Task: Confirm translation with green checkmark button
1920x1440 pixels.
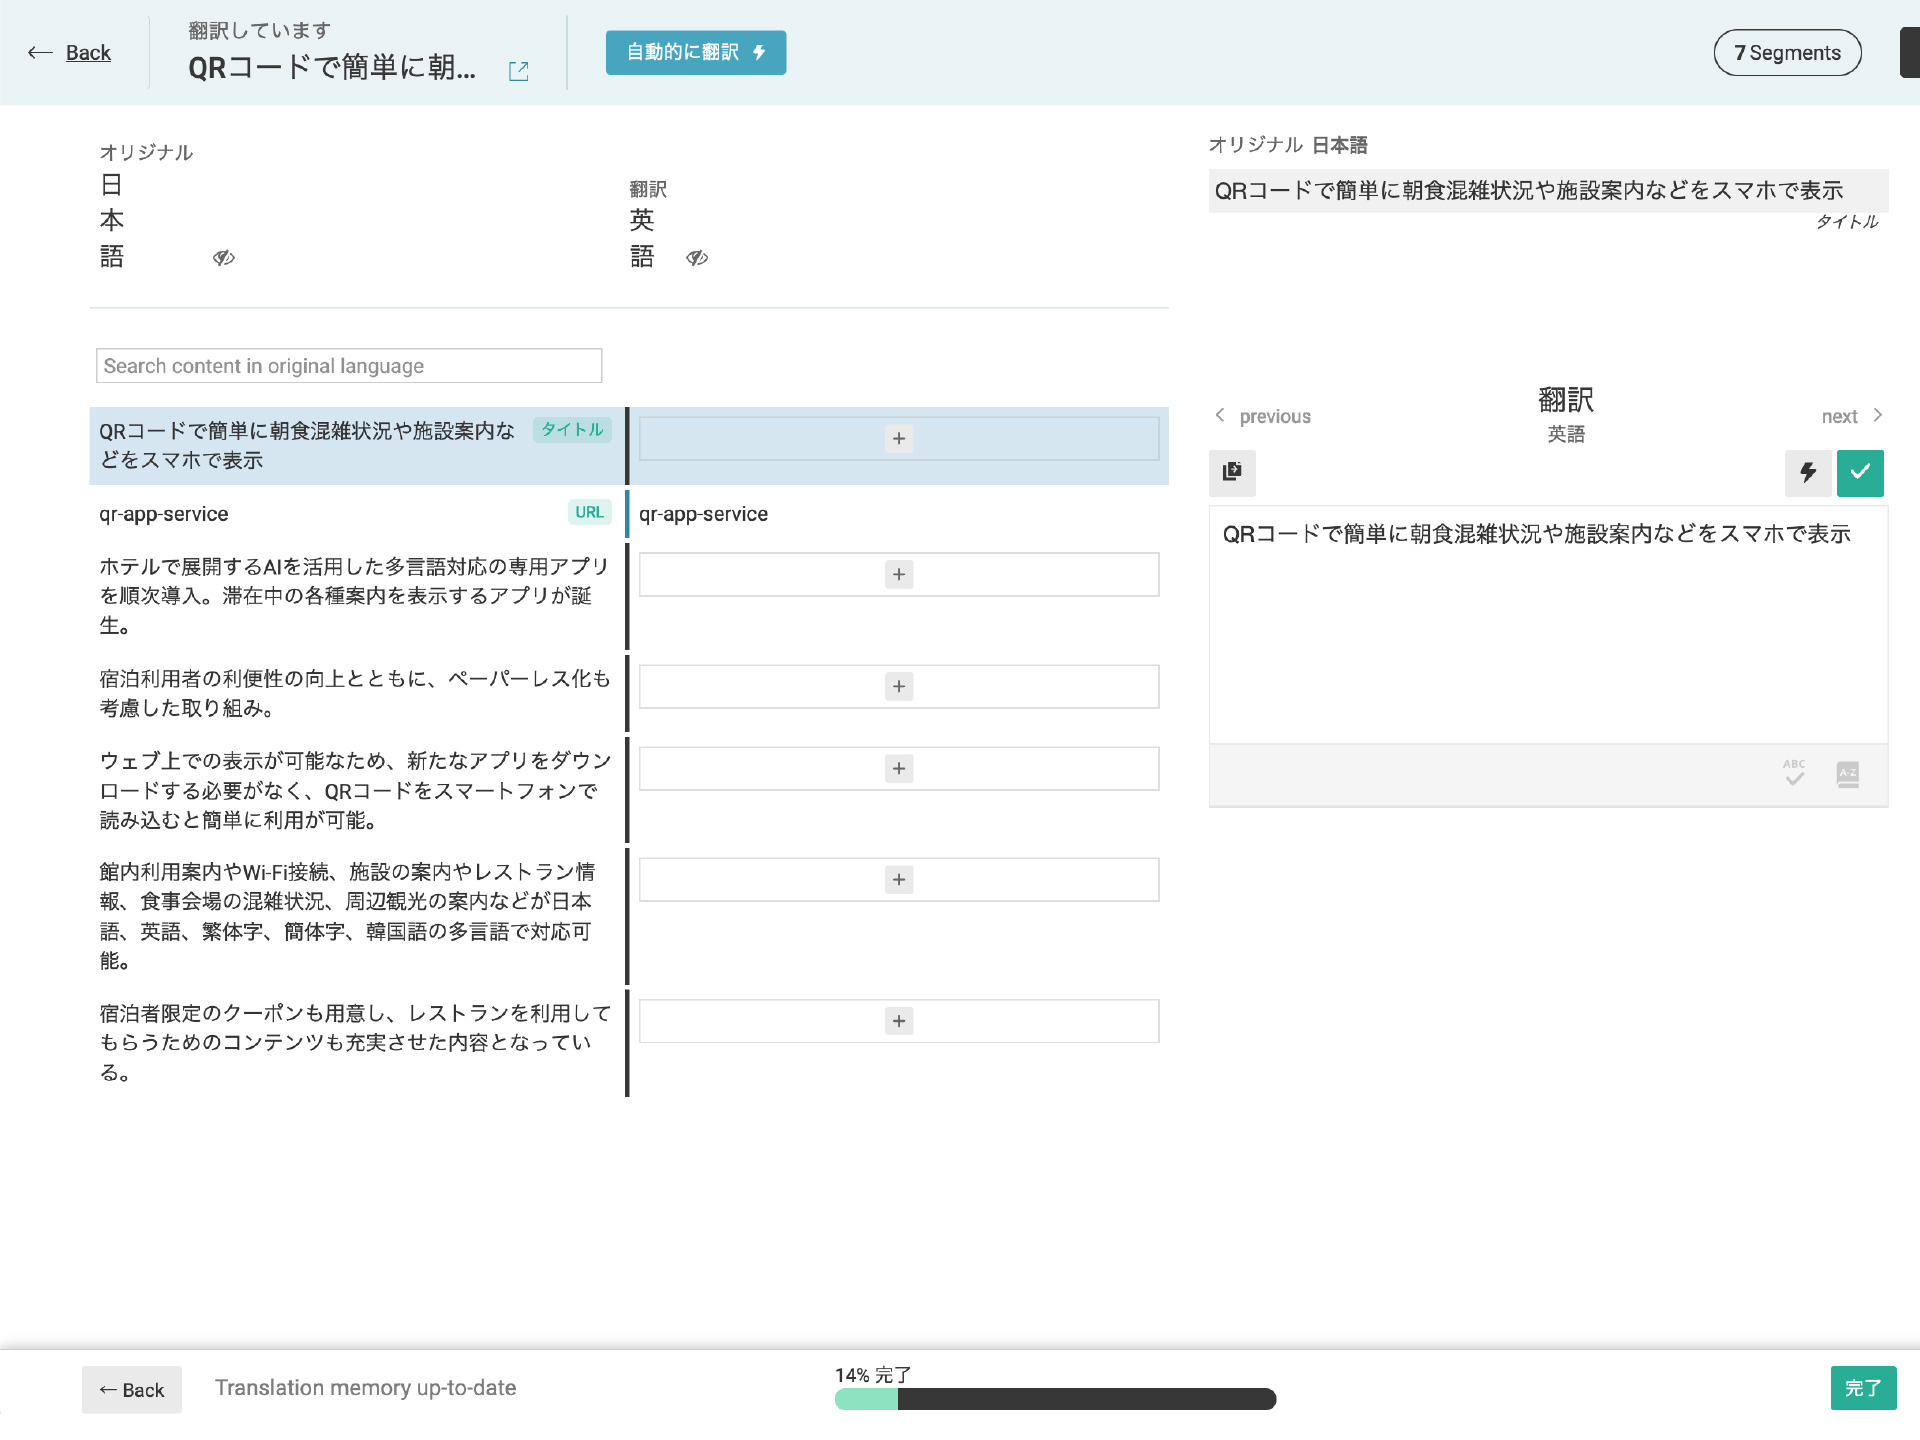Action: pos(1860,472)
